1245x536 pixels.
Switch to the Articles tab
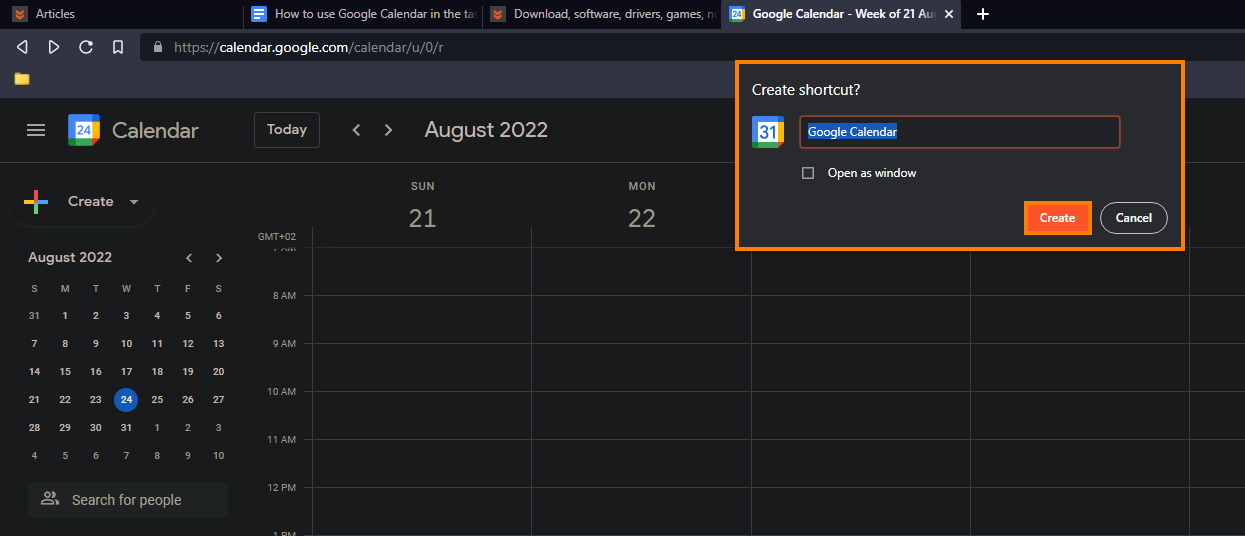pyautogui.click(x=122, y=14)
